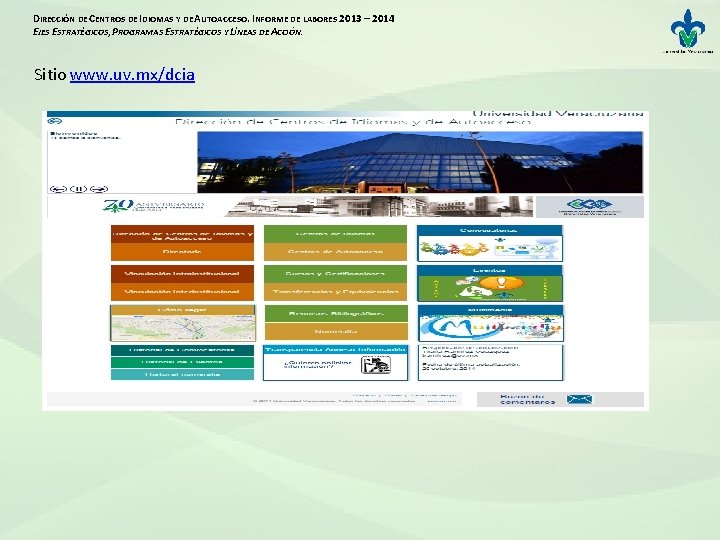Click the historic buildings photo strip

tap(379, 207)
